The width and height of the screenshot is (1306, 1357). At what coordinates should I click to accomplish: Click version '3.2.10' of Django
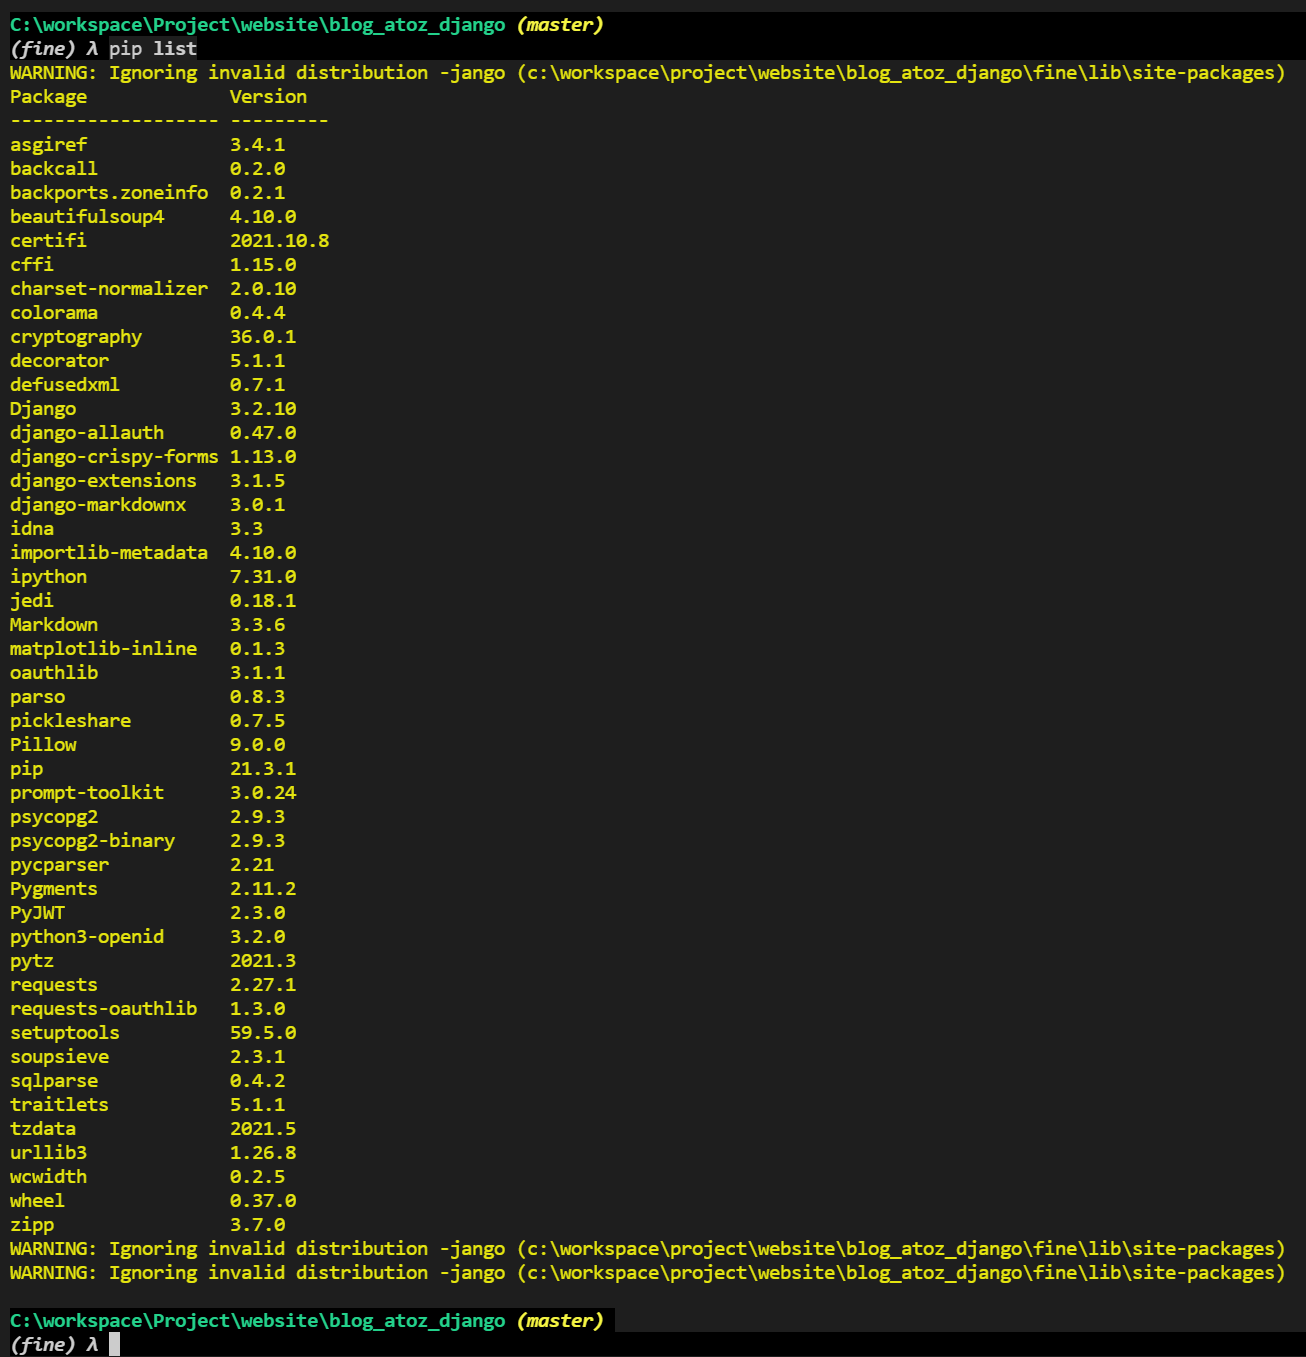tap(263, 409)
